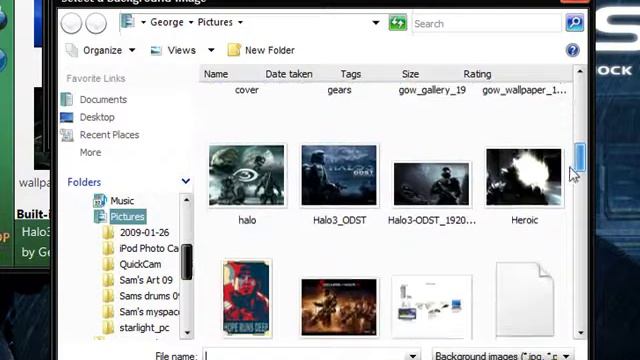Select the iPod Photo Cache folder

click(149, 248)
